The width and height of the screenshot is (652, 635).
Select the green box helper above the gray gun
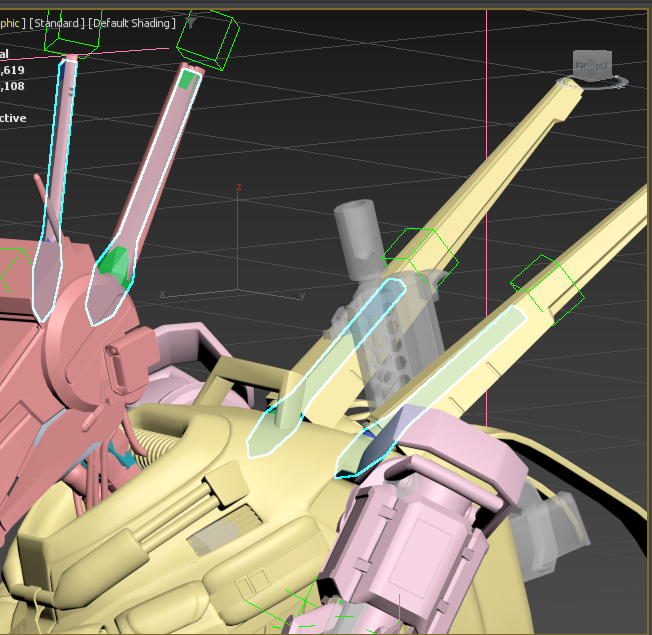click(421, 253)
